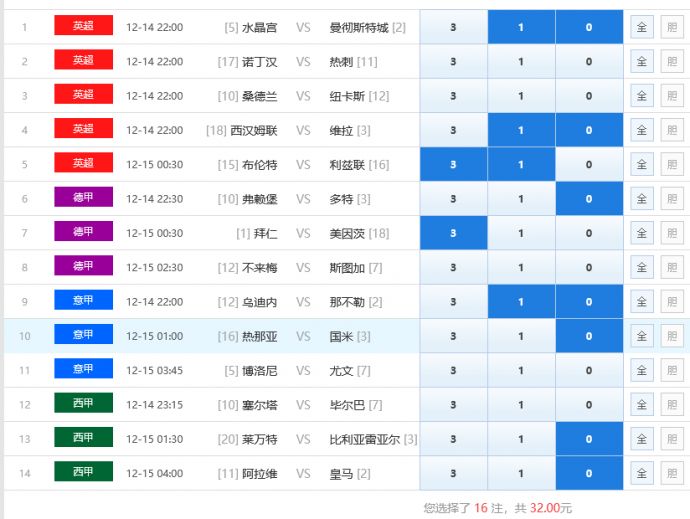Click the 德甲 league tag in row 6
Viewport: 690px width, 519px height.
[x=83, y=198]
